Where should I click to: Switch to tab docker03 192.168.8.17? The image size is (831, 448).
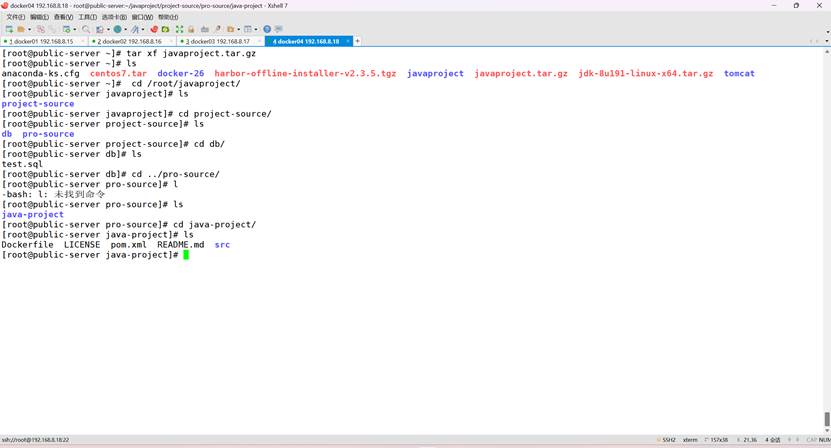point(218,41)
